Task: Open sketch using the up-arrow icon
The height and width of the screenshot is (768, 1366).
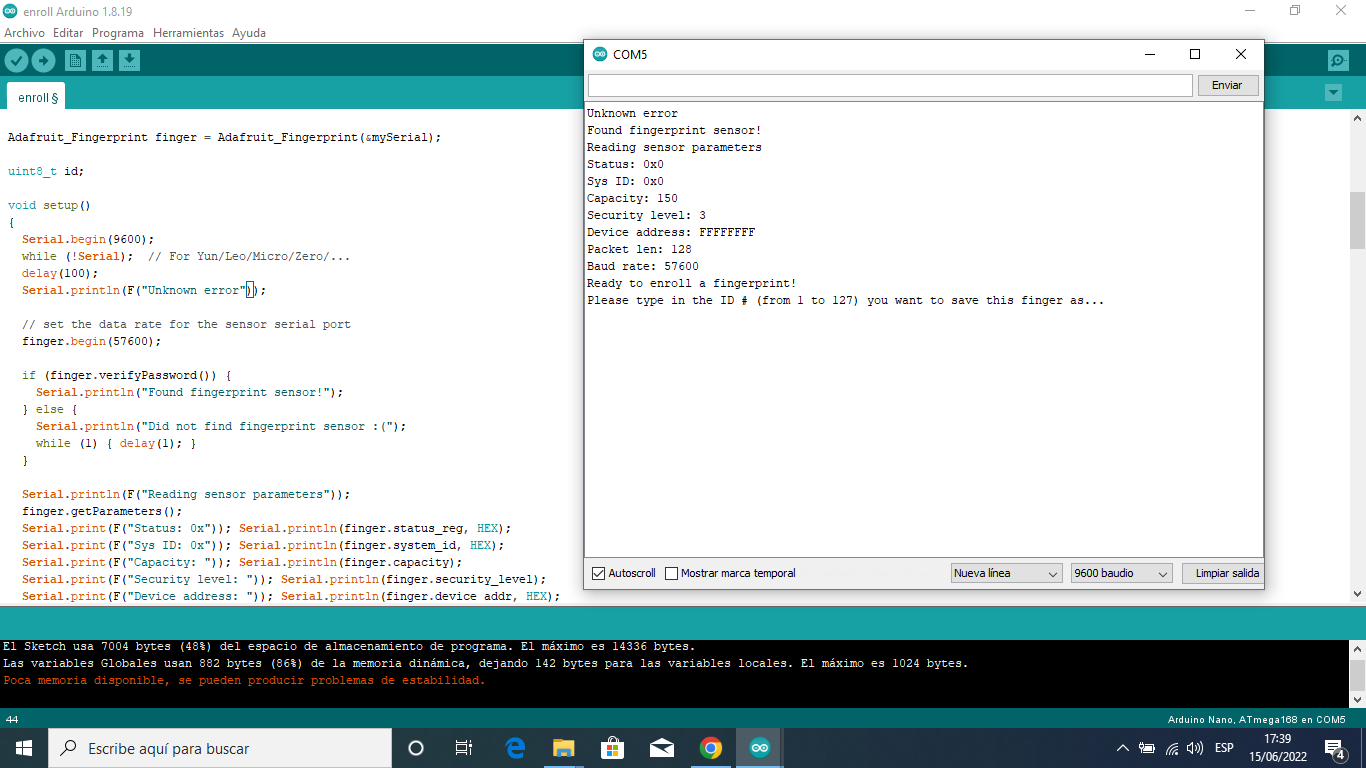Action: tap(102, 61)
